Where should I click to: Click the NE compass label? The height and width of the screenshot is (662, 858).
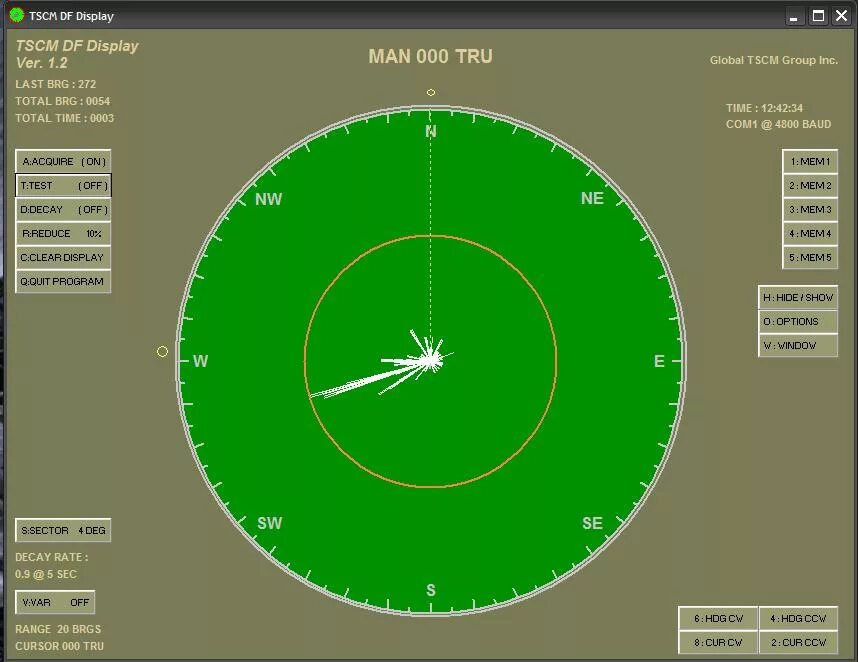tap(592, 198)
